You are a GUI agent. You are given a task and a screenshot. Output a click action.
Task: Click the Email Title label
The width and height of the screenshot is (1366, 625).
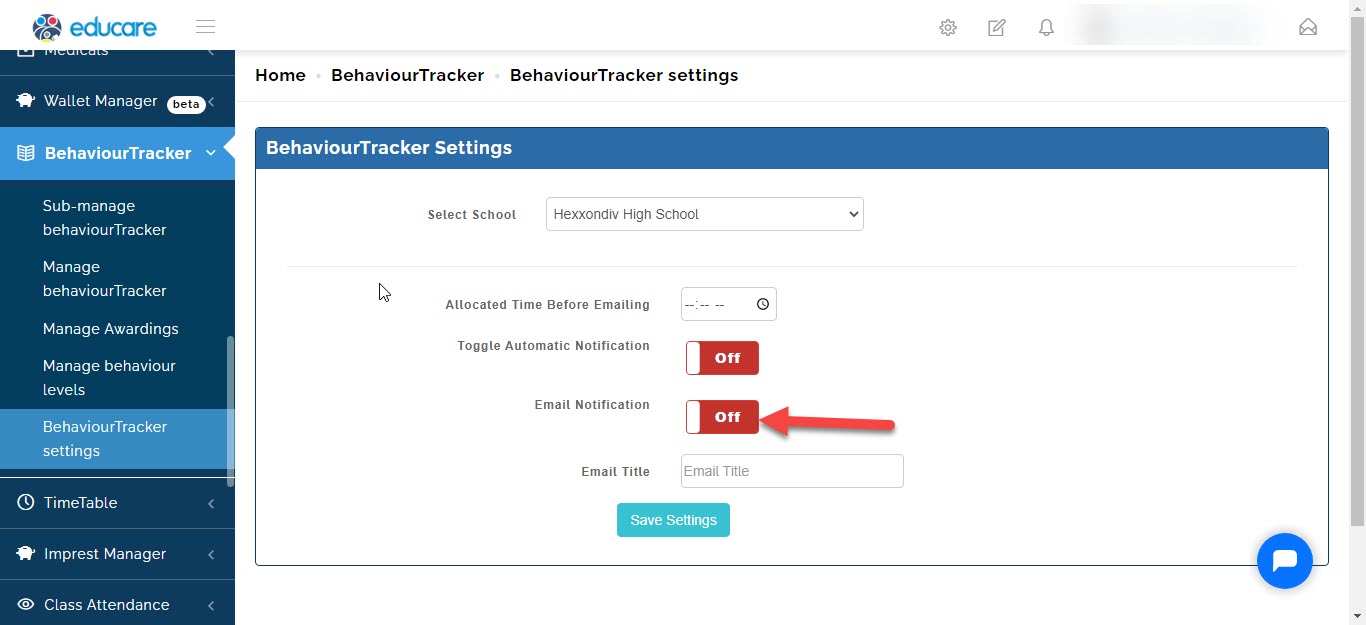tap(615, 472)
